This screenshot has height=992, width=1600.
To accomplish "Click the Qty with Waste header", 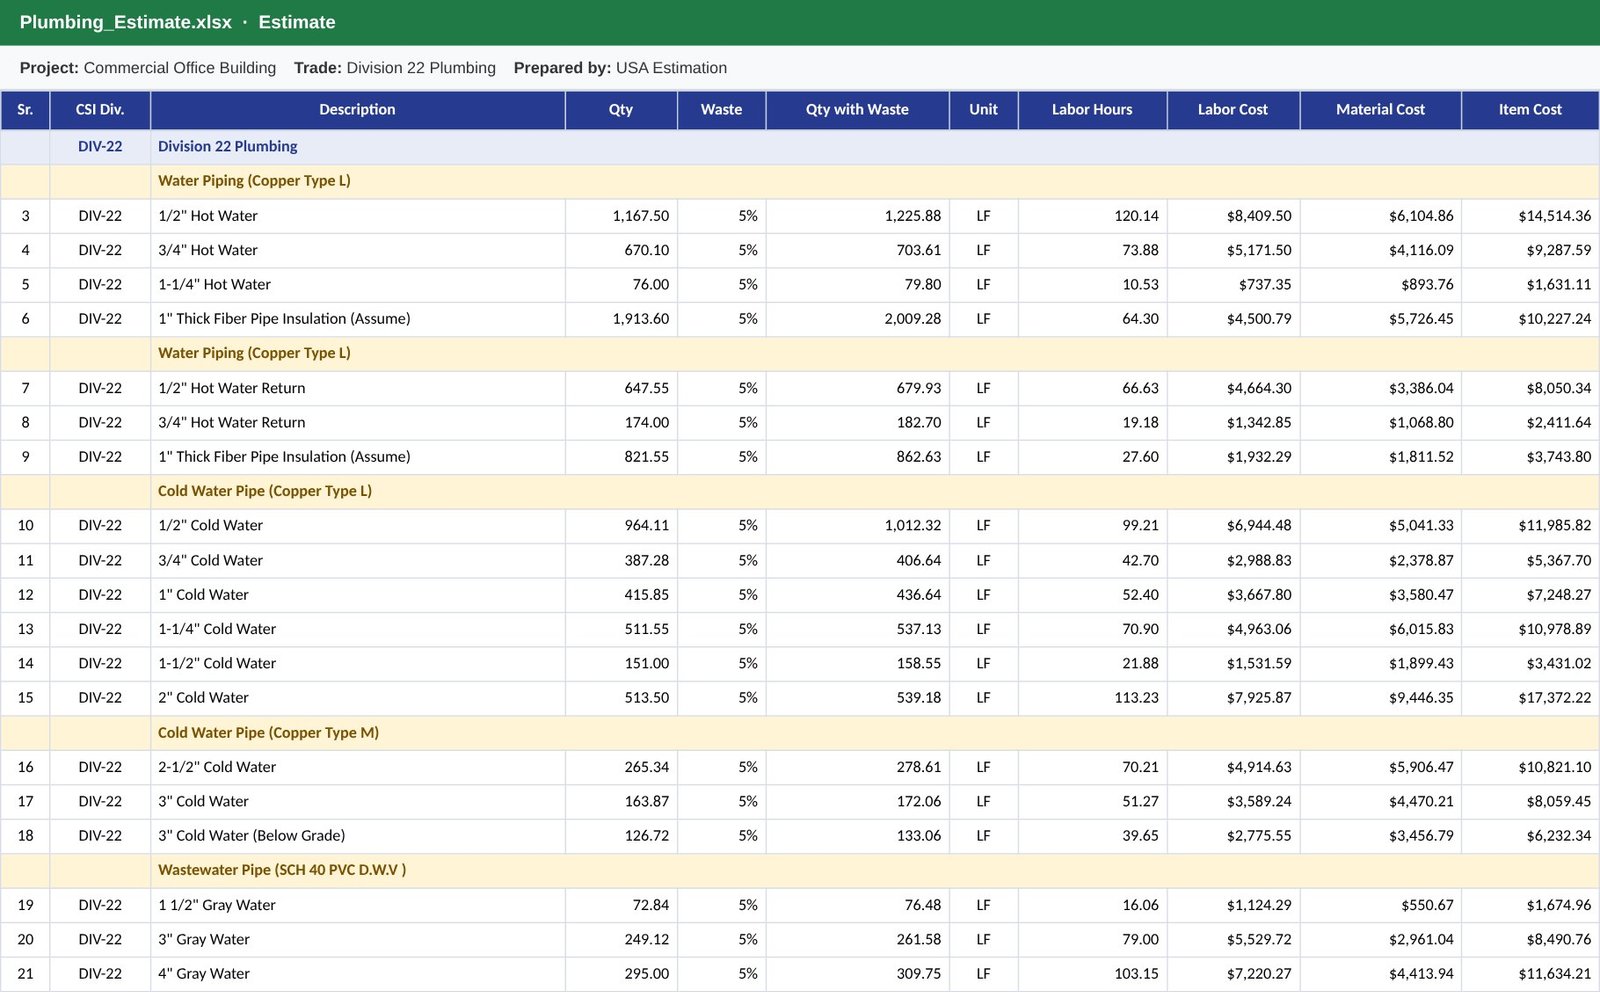I will (857, 110).
